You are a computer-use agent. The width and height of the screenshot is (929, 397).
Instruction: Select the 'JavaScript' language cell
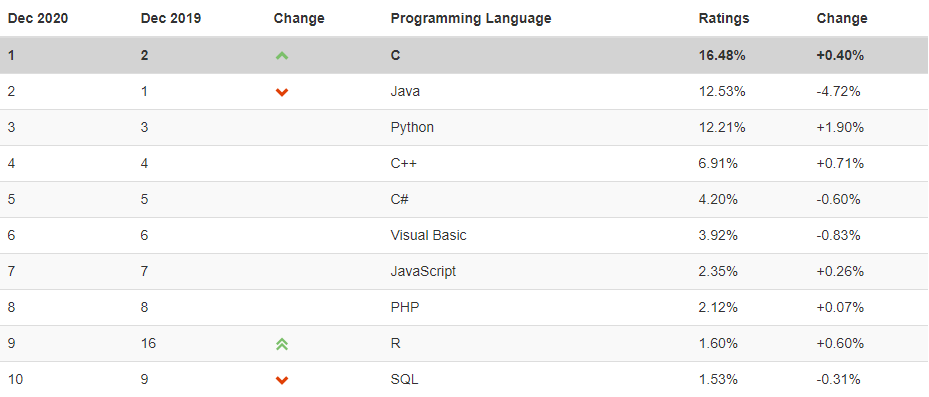click(423, 271)
